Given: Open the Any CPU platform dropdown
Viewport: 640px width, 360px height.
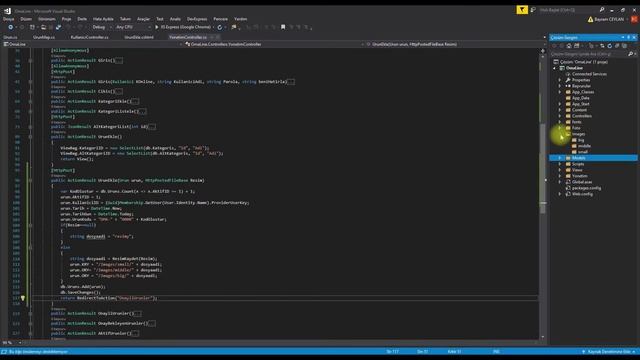Looking at the screenshot, I should click(133, 27).
